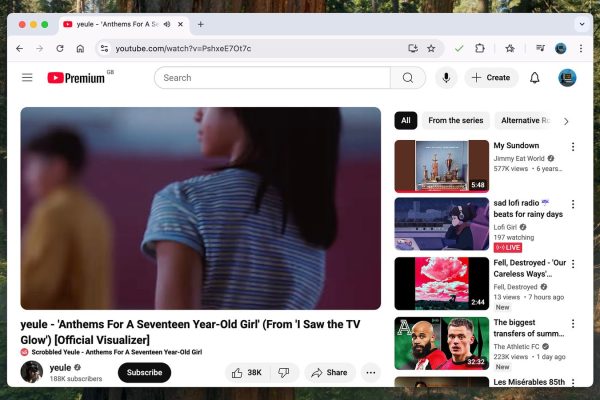Start voice search with the microphone icon
Image resolution: width=600 pixels, height=400 pixels.
coord(445,78)
